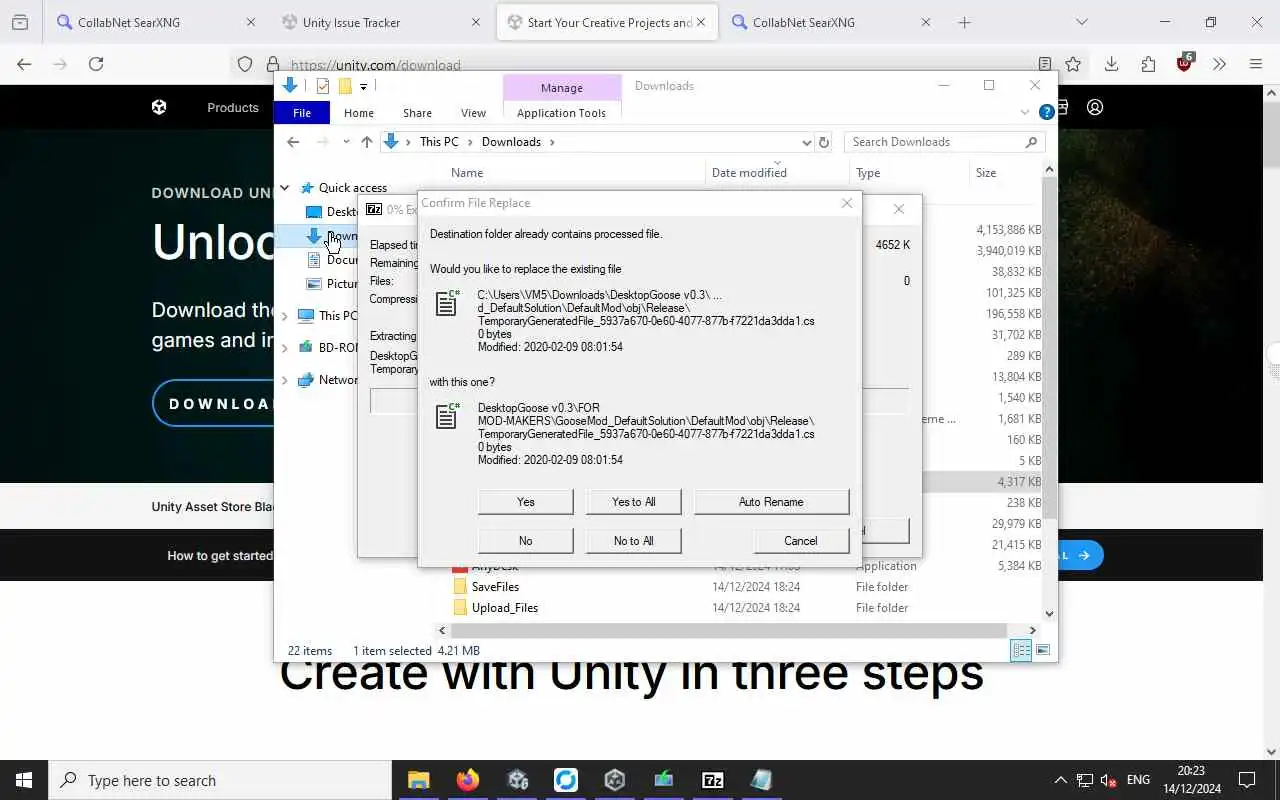Image resolution: width=1280 pixels, height=800 pixels.
Task: Open the Home ribbon tab
Action: point(359,113)
